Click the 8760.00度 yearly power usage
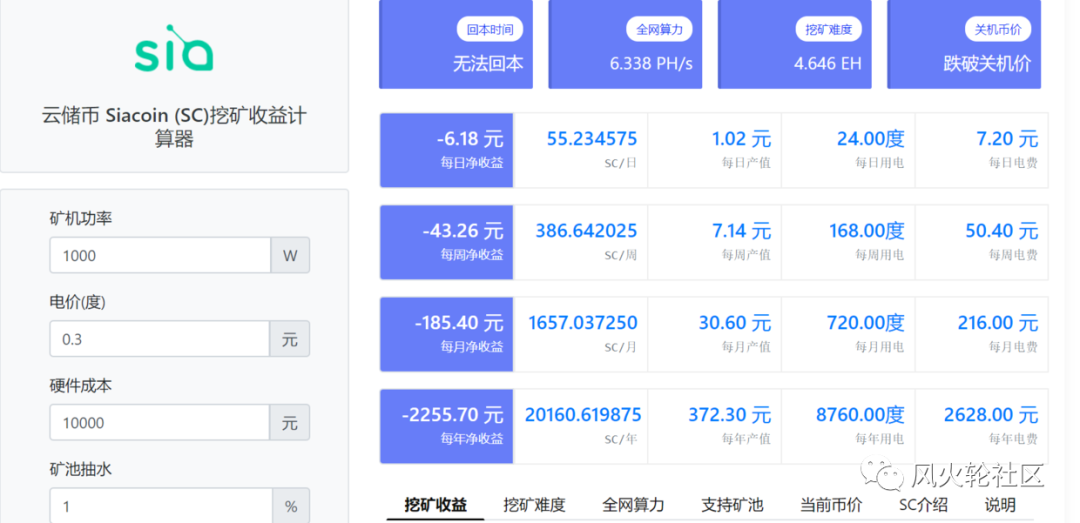Screen dimensions: 1080x523 tap(860, 415)
